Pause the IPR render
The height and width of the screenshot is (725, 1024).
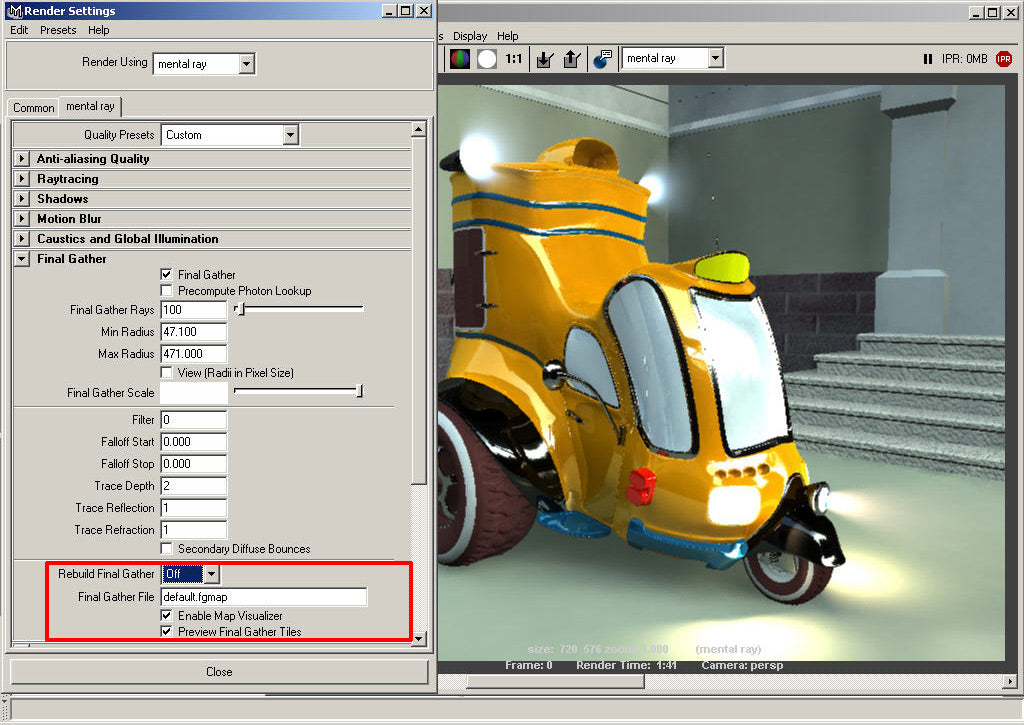[928, 59]
